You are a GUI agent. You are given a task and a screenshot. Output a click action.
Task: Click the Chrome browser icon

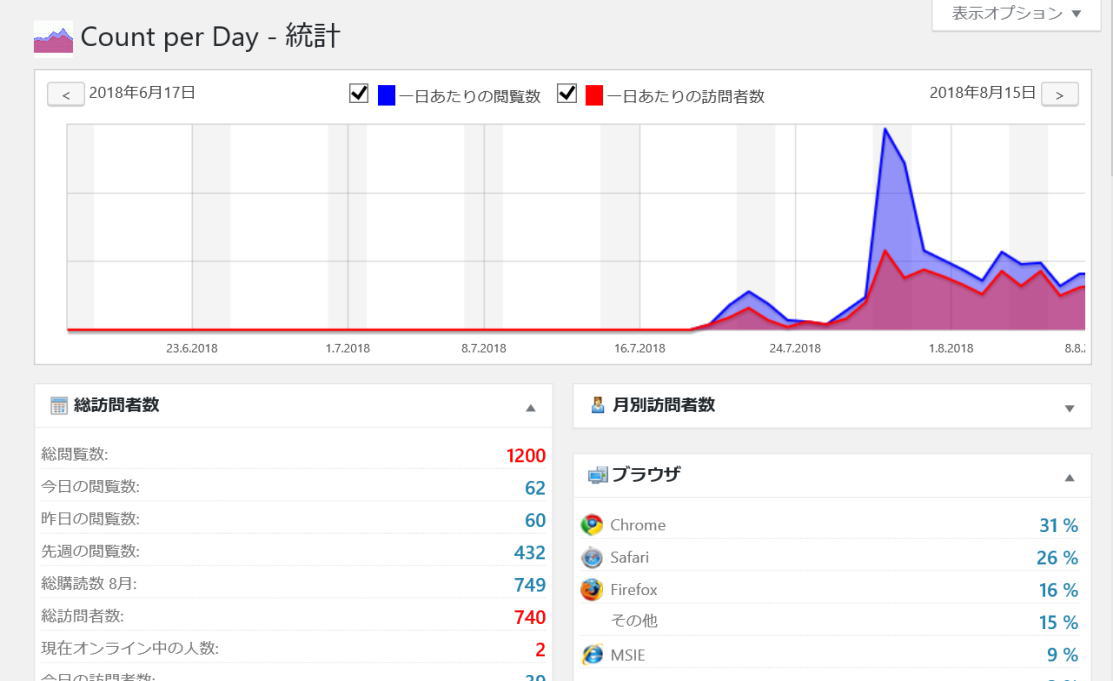coord(592,525)
